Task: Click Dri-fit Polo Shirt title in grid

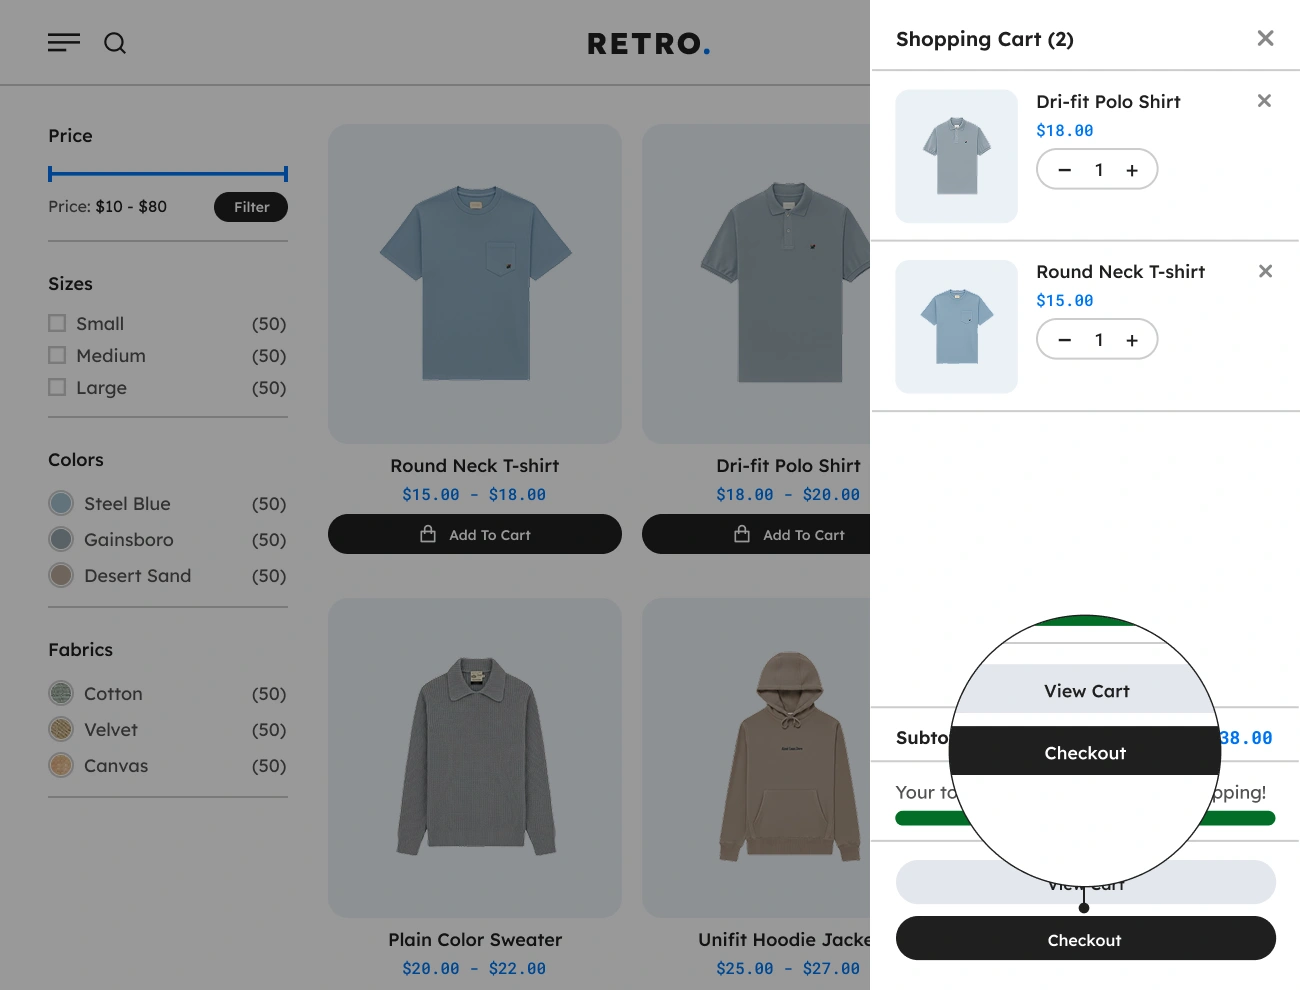Action: pos(788,466)
